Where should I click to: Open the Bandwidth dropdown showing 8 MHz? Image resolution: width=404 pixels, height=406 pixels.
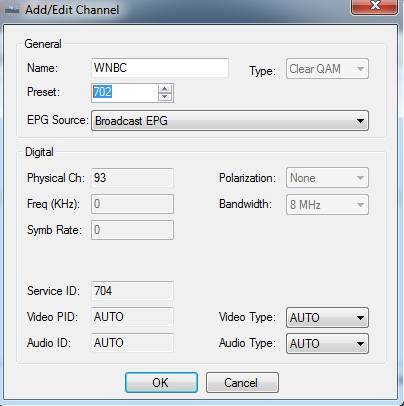[327, 204]
